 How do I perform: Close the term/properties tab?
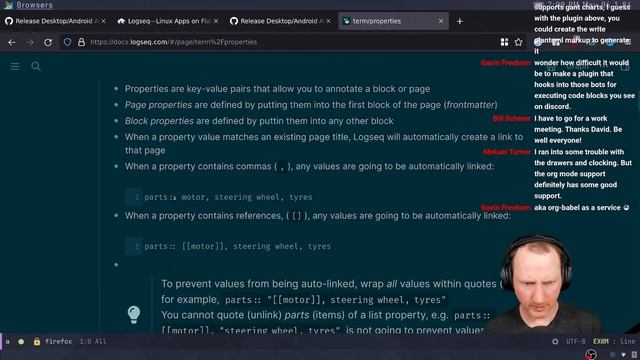[441, 21]
